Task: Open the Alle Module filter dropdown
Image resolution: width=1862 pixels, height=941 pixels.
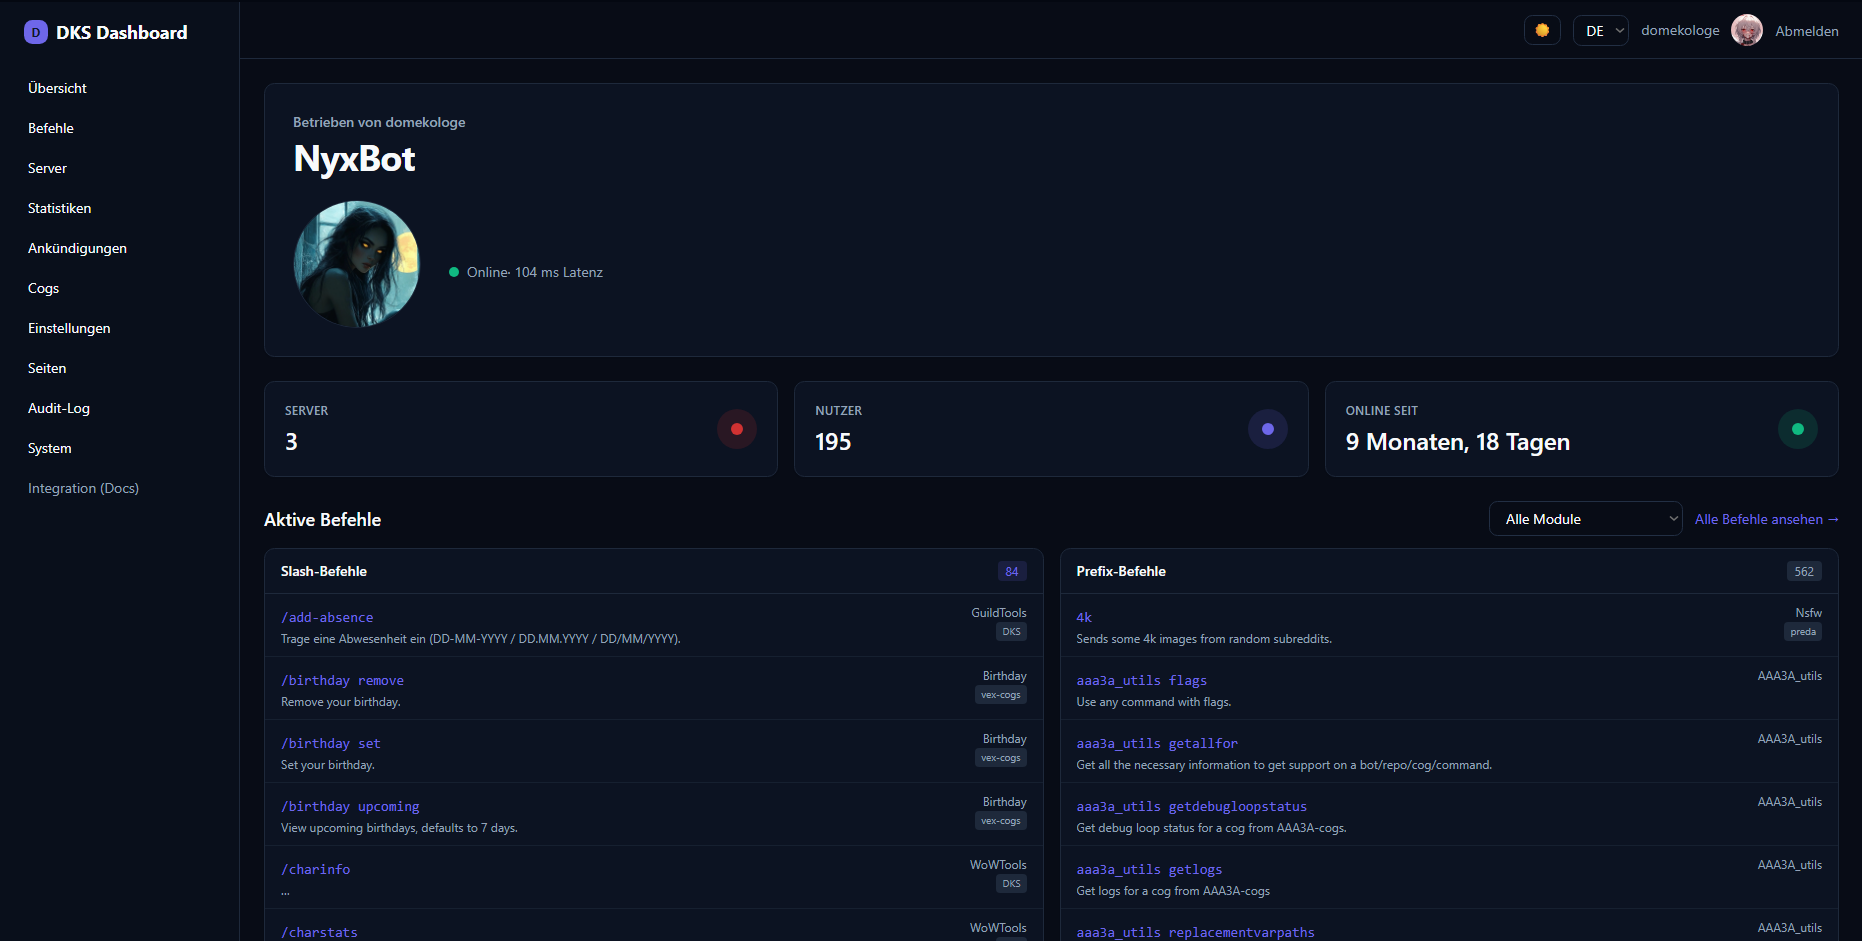Action: click(x=1586, y=519)
